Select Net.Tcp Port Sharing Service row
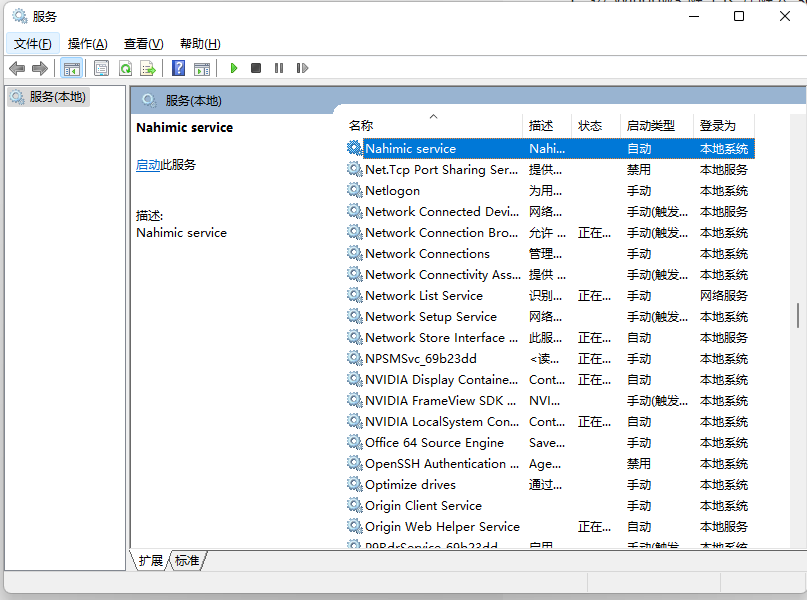Screen dimensions: 807x600 550,169
